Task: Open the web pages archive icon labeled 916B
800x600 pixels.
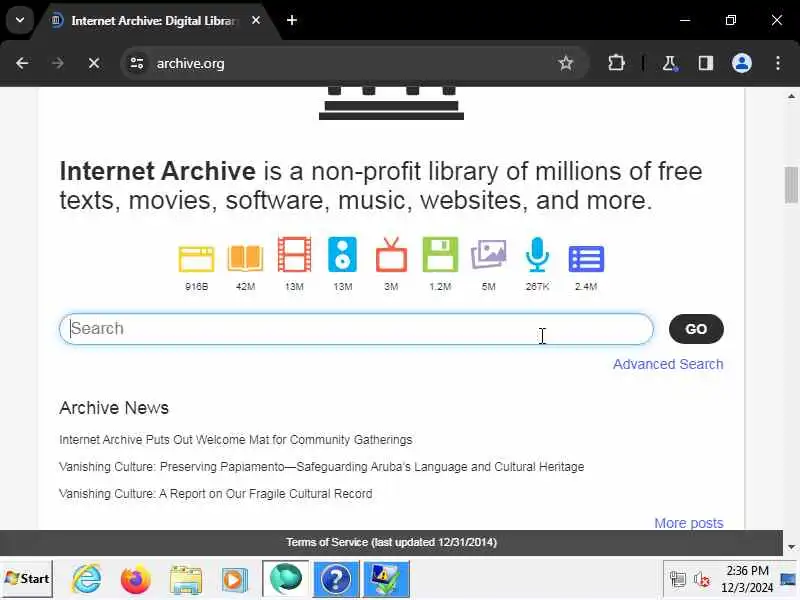Action: tap(196, 259)
